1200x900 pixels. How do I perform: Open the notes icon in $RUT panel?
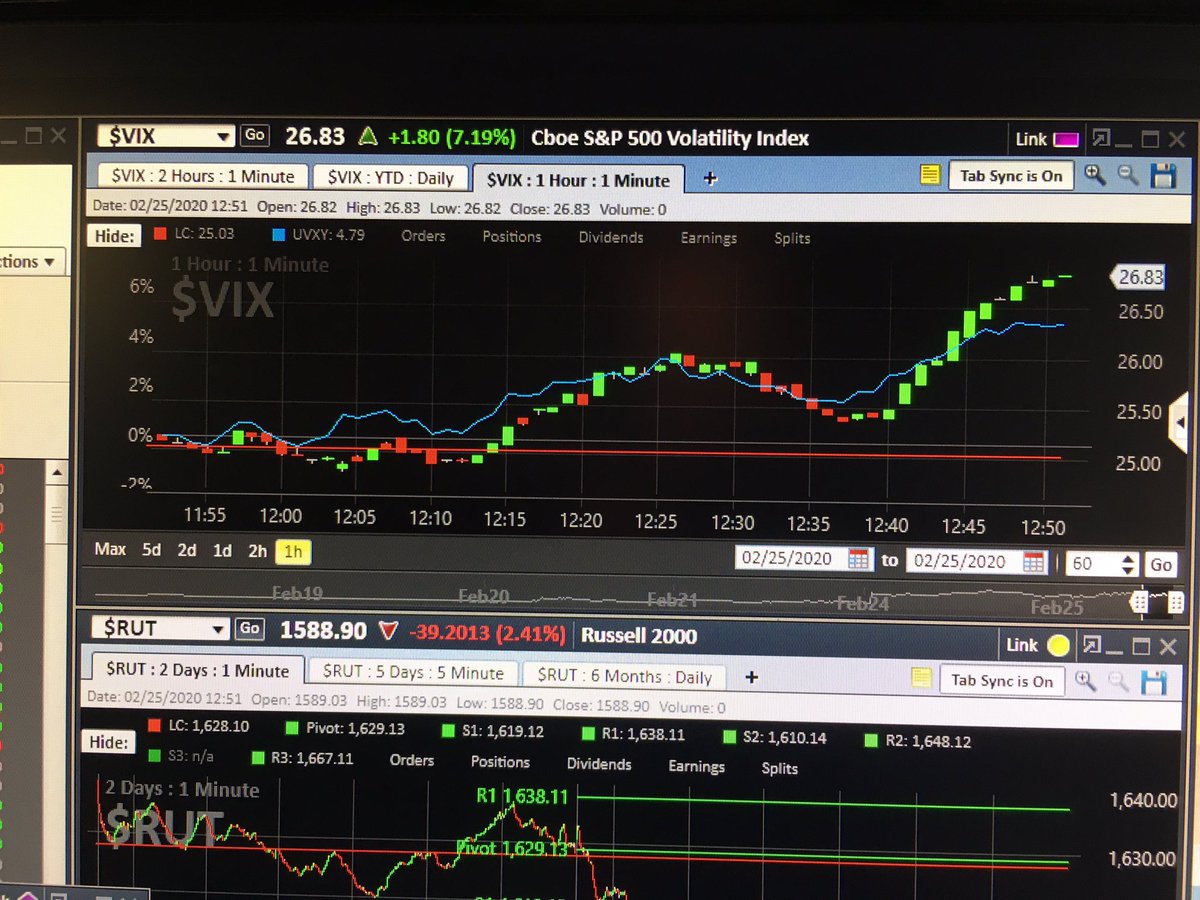click(921, 678)
